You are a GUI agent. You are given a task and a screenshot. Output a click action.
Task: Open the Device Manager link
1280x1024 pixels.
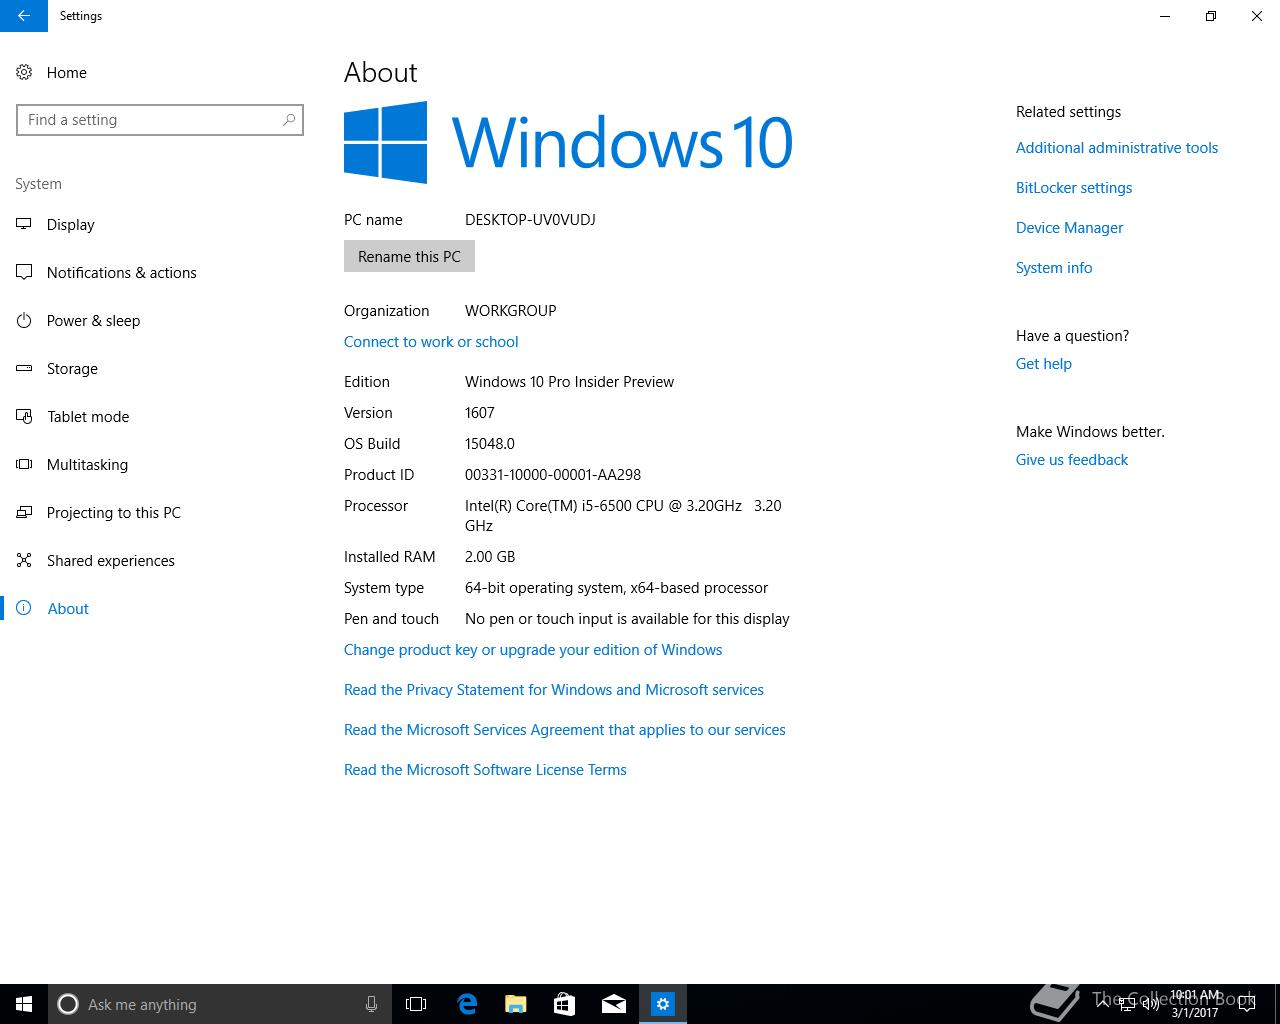point(1069,228)
